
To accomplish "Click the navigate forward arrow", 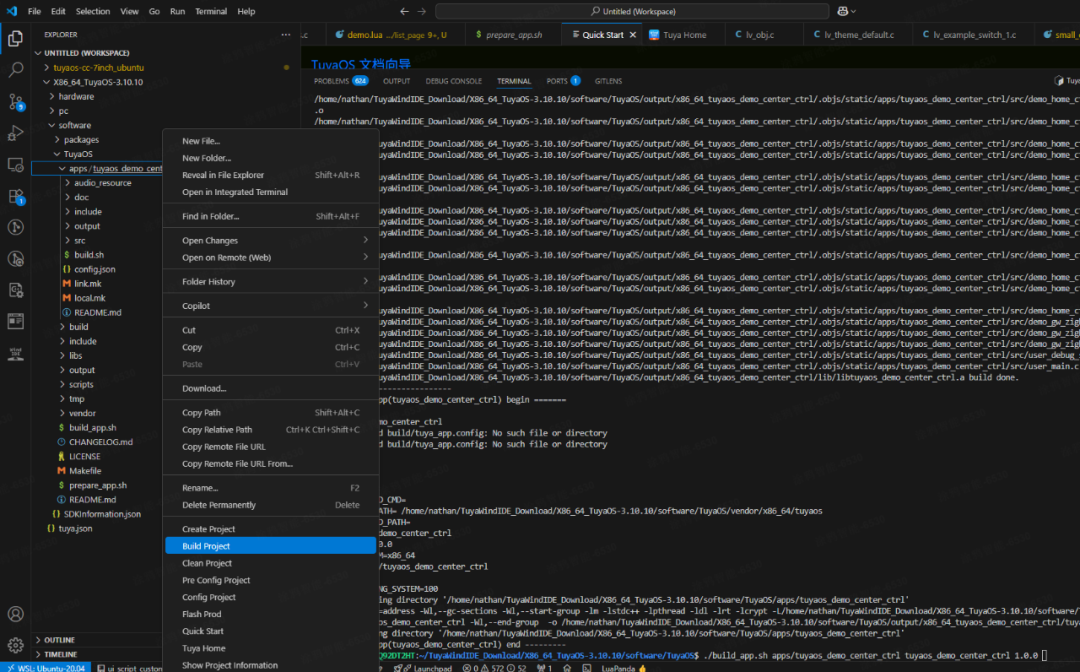I will (x=422, y=11).
